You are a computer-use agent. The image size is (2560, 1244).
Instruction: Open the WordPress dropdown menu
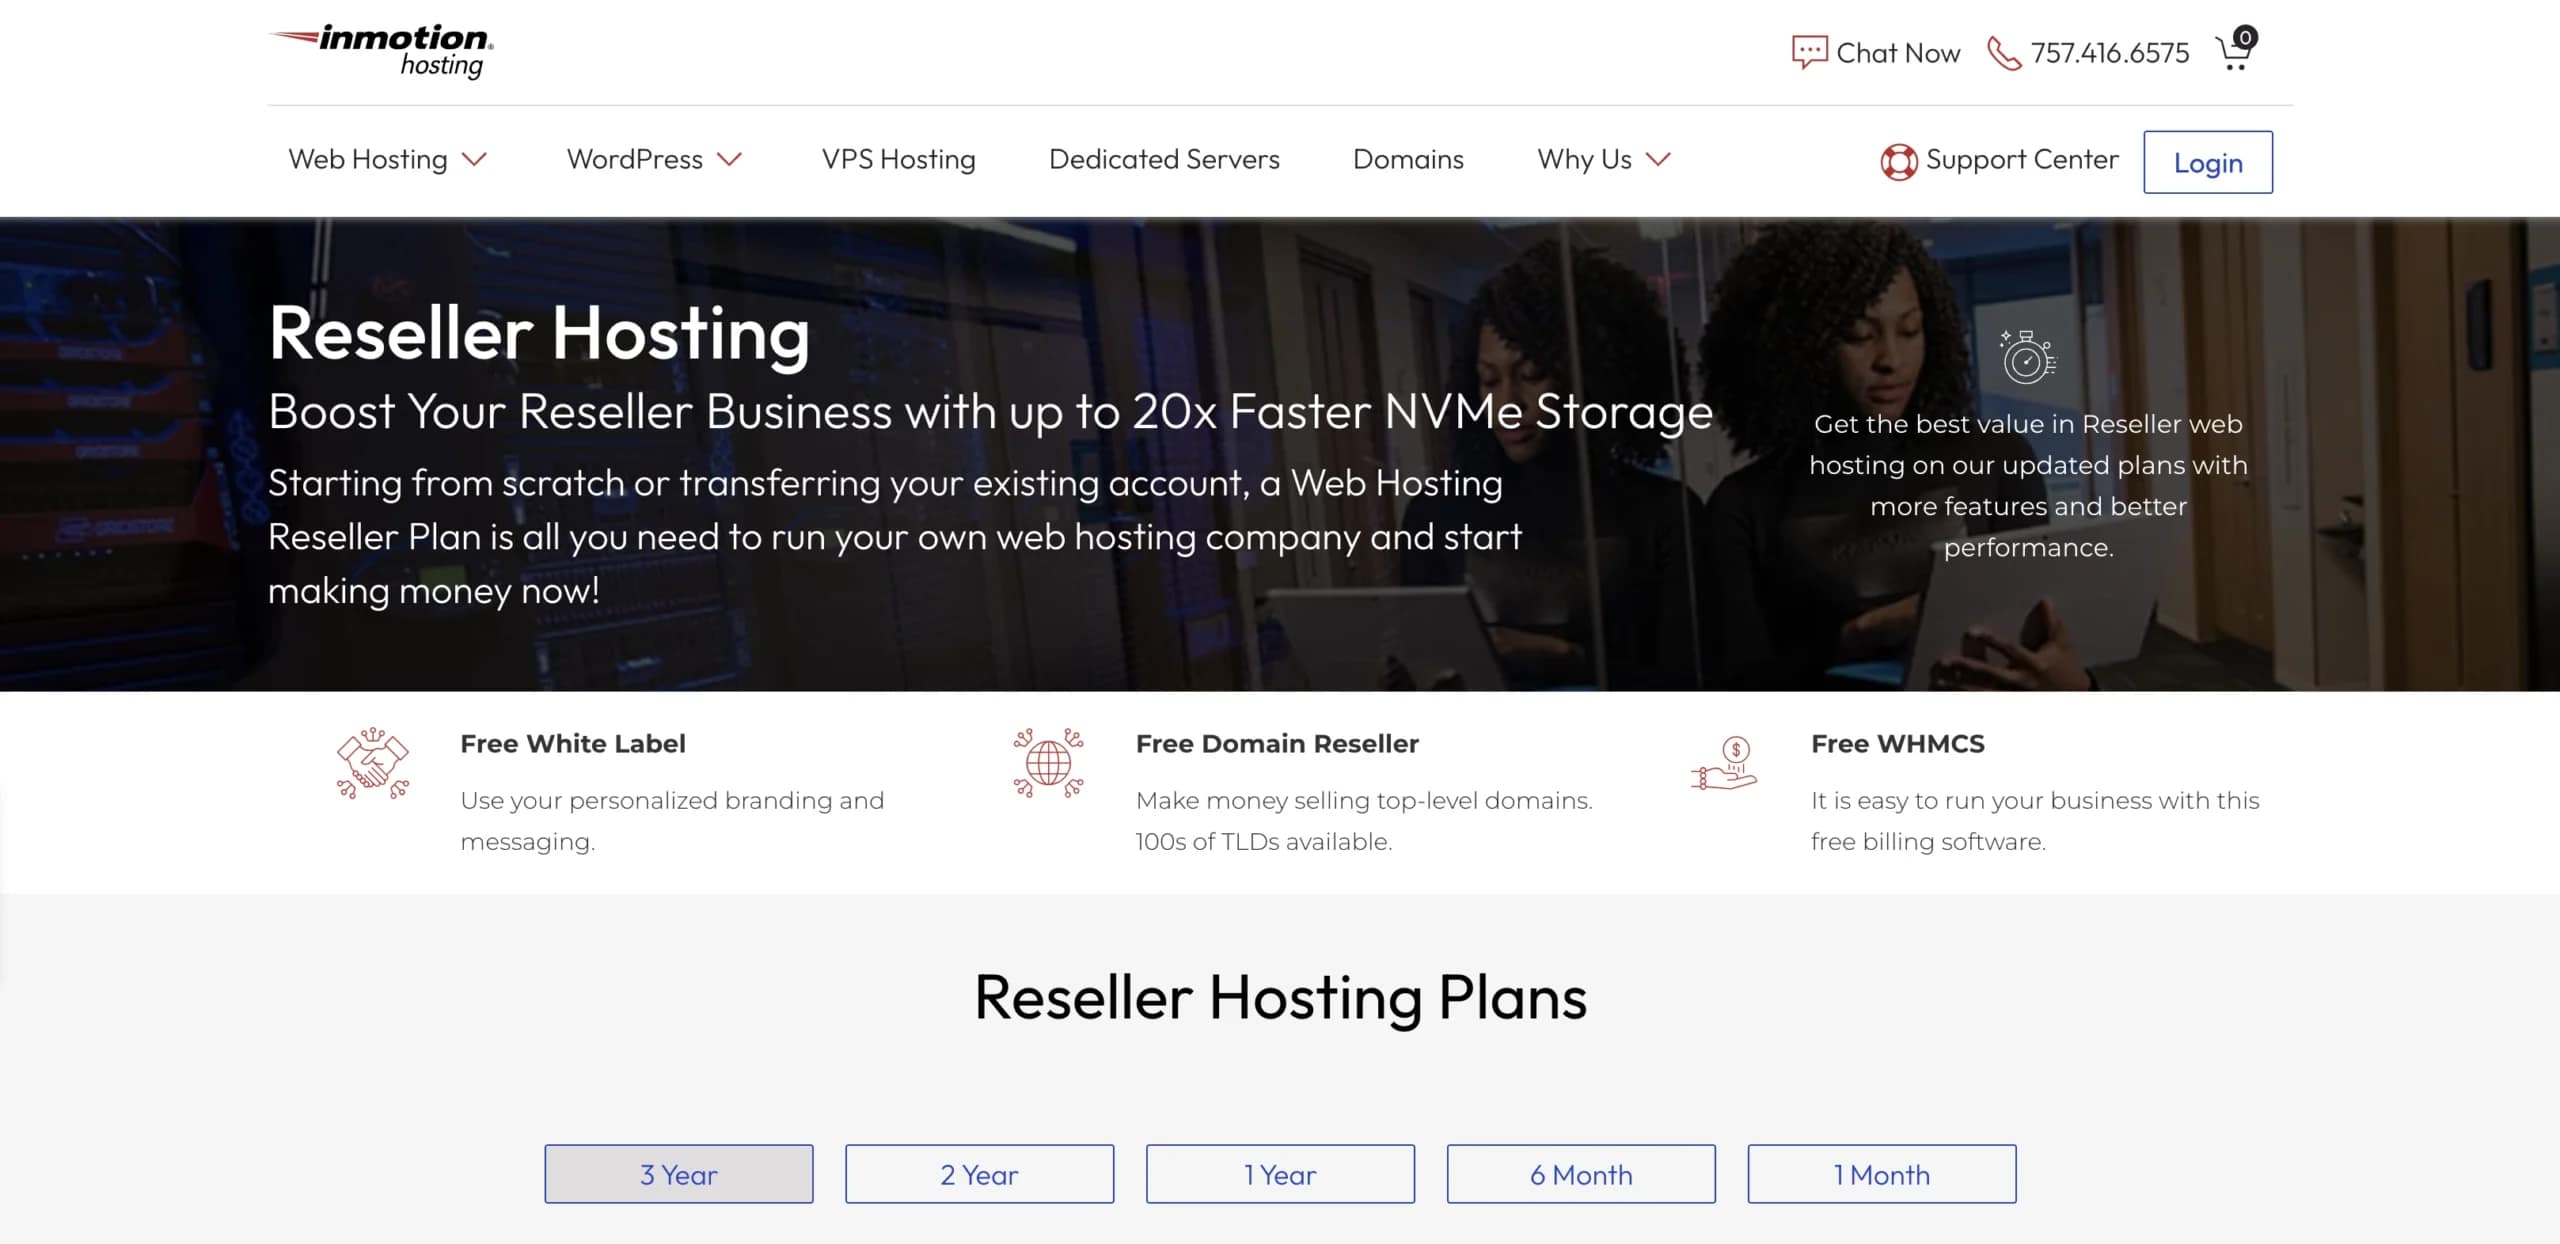pos(655,159)
